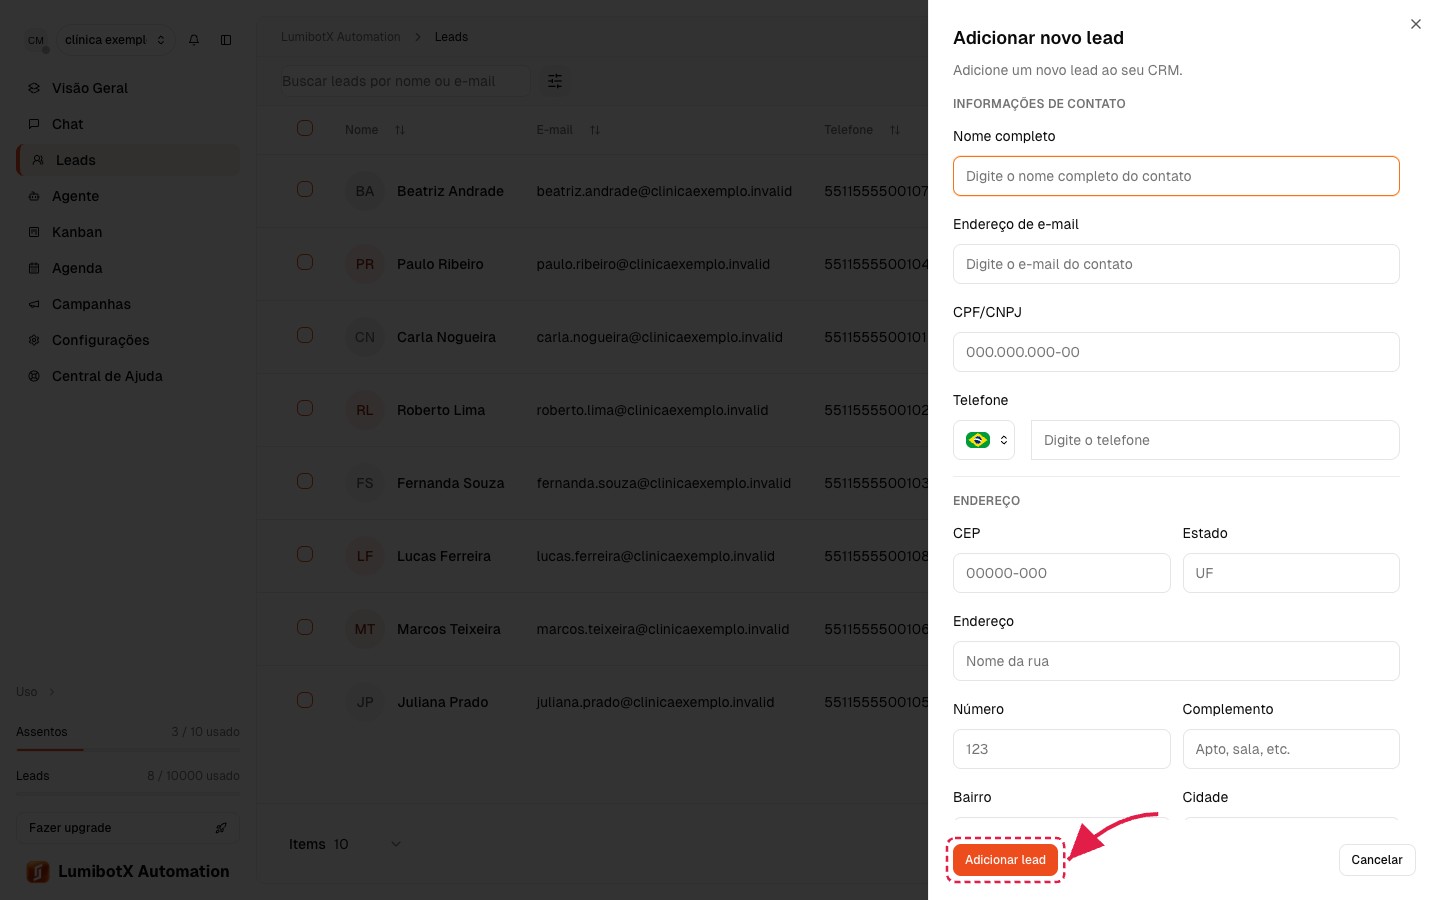
Task: Click the notifications bell icon
Action: pos(194,40)
